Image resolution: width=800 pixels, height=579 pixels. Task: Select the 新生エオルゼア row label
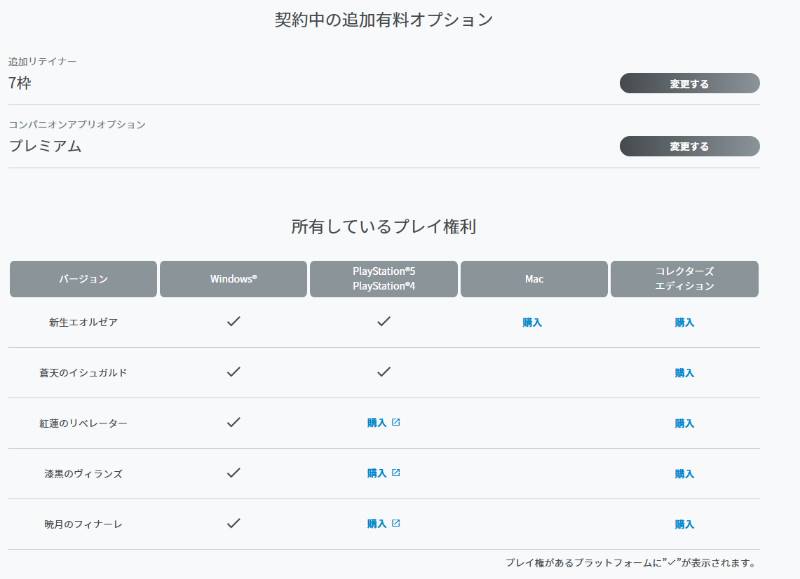83,322
